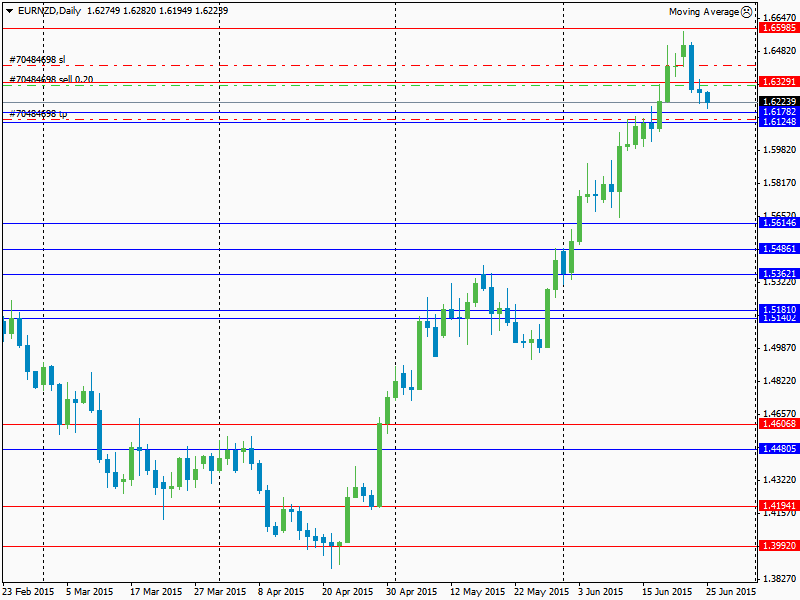Click the 27 Mar 2015 date label
Screen dimensions: 800x600
click(x=220, y=592)
